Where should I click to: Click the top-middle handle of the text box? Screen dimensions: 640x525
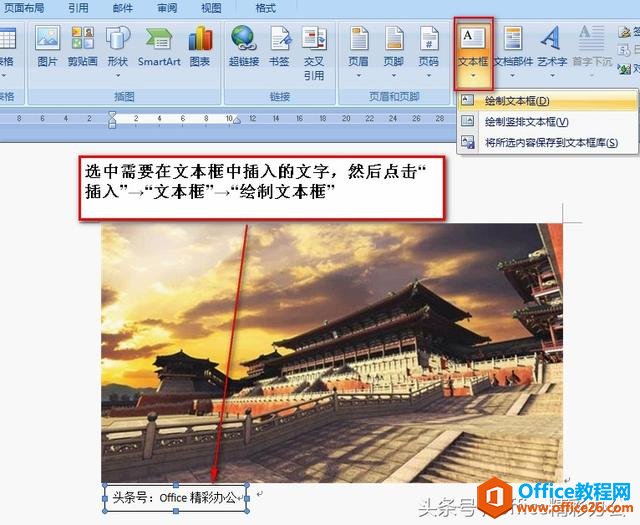(x=176, y=485)
